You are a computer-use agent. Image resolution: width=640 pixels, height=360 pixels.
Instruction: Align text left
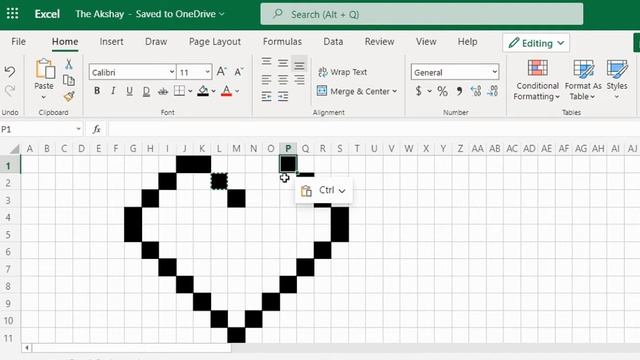point(267,80)
